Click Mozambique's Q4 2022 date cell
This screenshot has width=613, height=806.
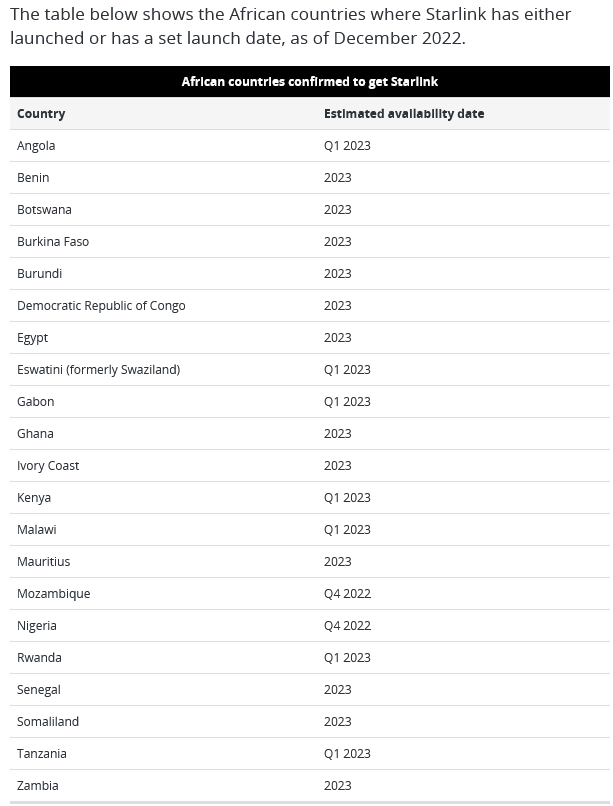click(x=347, y=594)
